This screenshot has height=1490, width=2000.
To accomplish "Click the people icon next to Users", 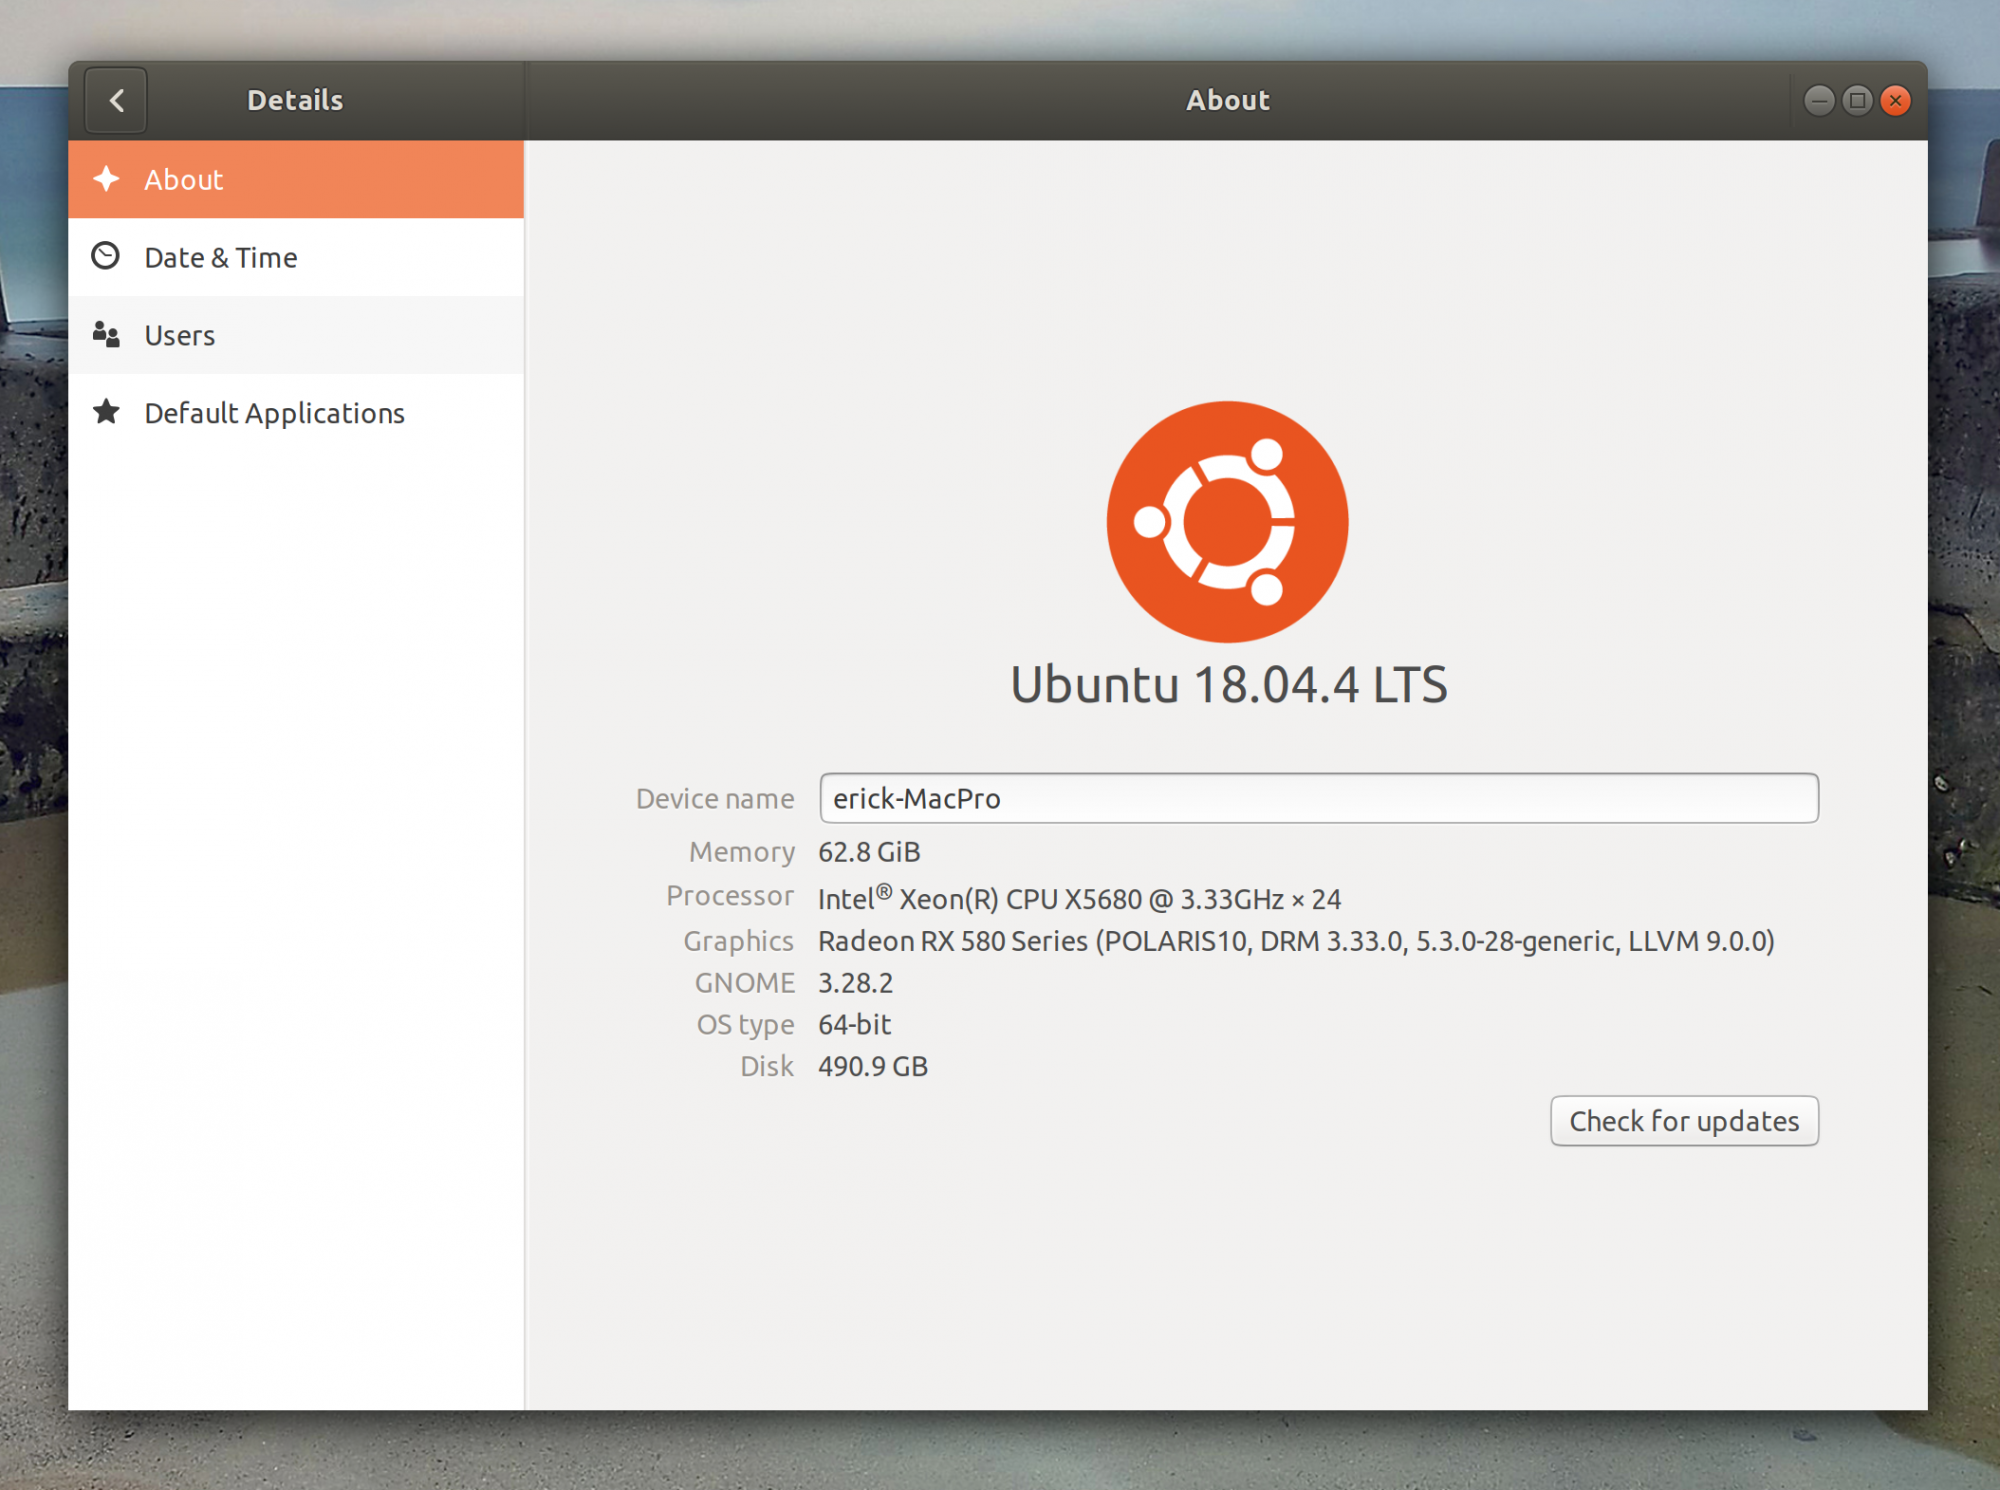I will [106, 335].
